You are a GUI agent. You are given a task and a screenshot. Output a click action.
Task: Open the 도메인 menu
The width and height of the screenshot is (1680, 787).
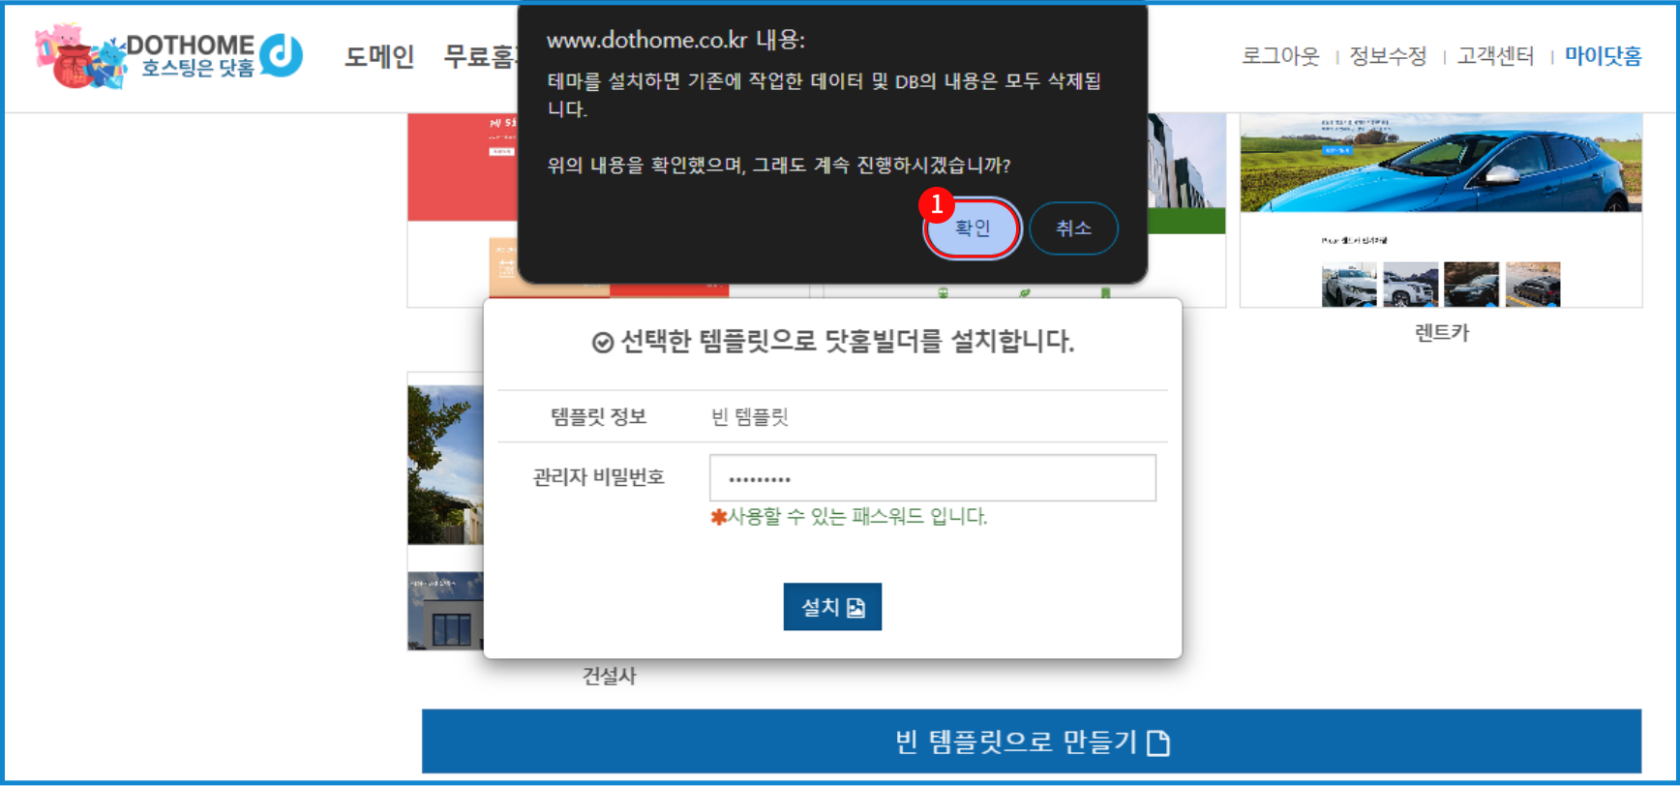click(x=379, y=57)
